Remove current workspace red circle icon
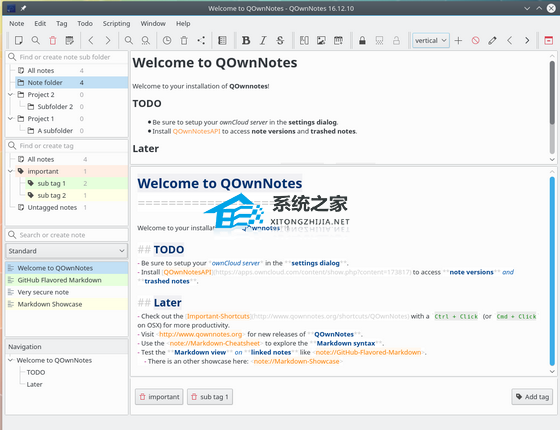This screenshot has width=560, height=430. tap(475, 40)
